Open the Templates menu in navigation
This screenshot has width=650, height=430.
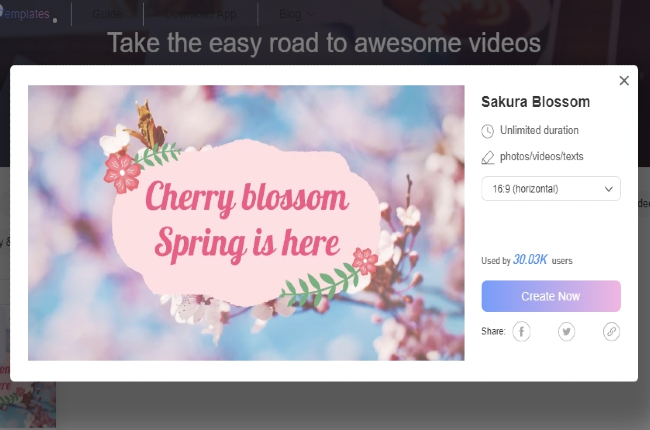point(25,14)
